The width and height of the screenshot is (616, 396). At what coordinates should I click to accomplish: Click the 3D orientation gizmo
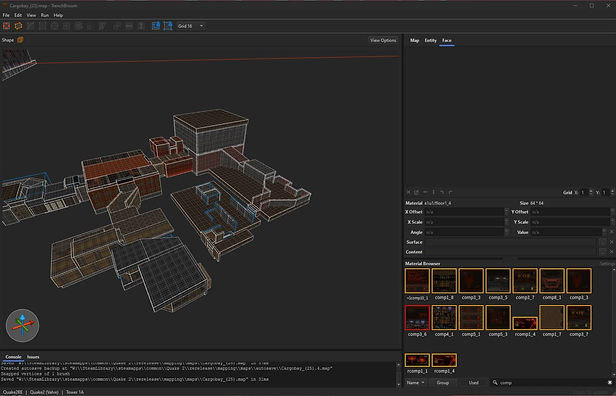[22, 325]
